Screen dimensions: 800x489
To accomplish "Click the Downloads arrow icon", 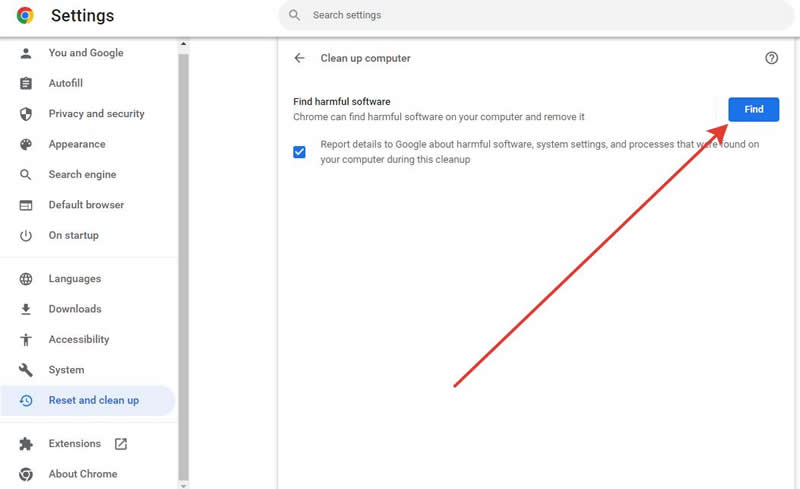I will pyautogui.click(x=26, y=309).
